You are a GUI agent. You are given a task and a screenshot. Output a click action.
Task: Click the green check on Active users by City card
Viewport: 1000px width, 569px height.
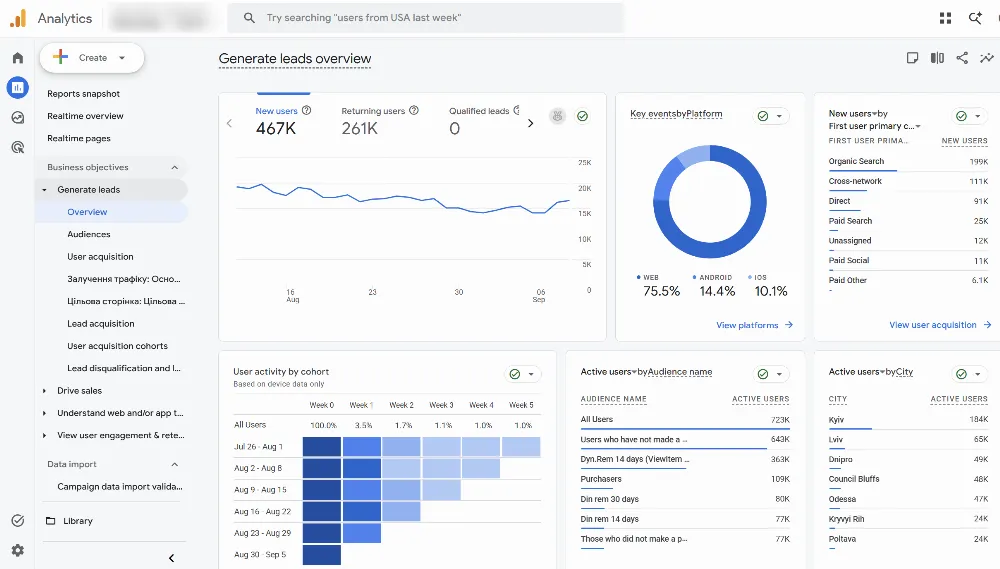coord(961,374)
